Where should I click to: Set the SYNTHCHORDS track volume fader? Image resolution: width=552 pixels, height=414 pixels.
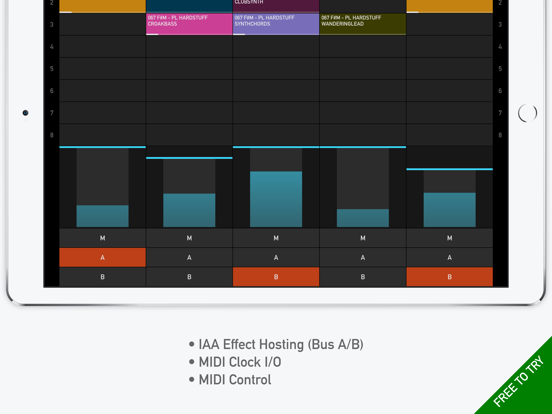tap(276, 187)
